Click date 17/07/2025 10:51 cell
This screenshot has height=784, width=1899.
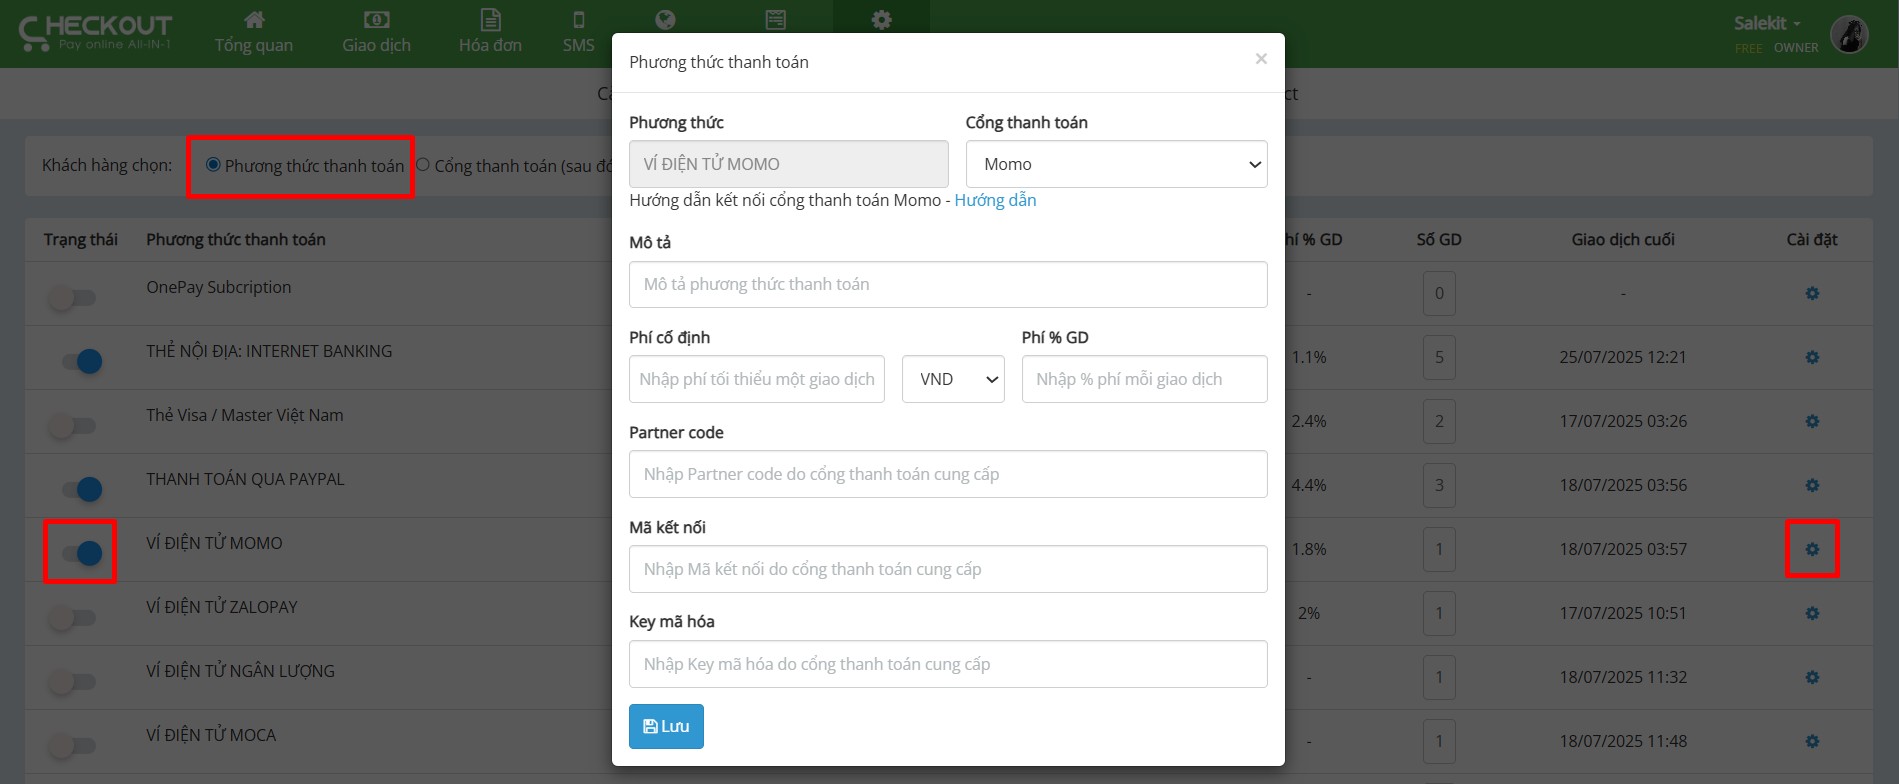tap(1623, 613)
